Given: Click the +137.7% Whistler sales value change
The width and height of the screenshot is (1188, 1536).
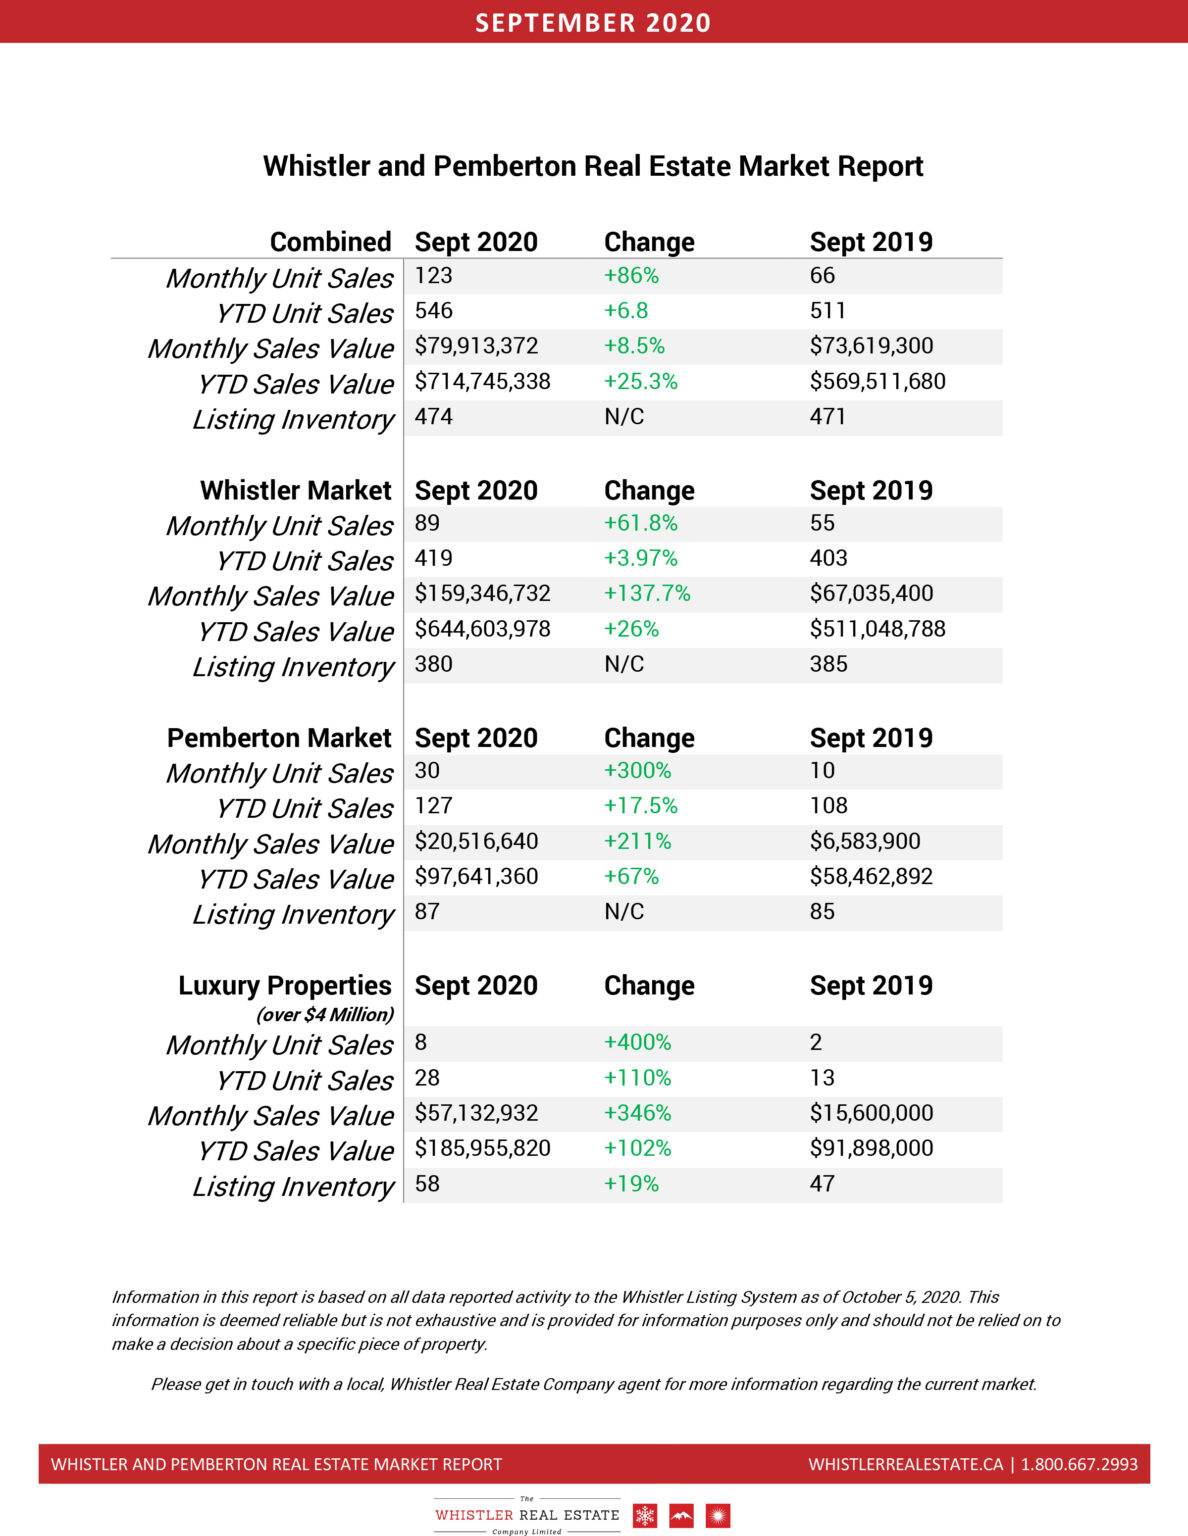Looking at the screenshot, I should click(x=647, y=594).
